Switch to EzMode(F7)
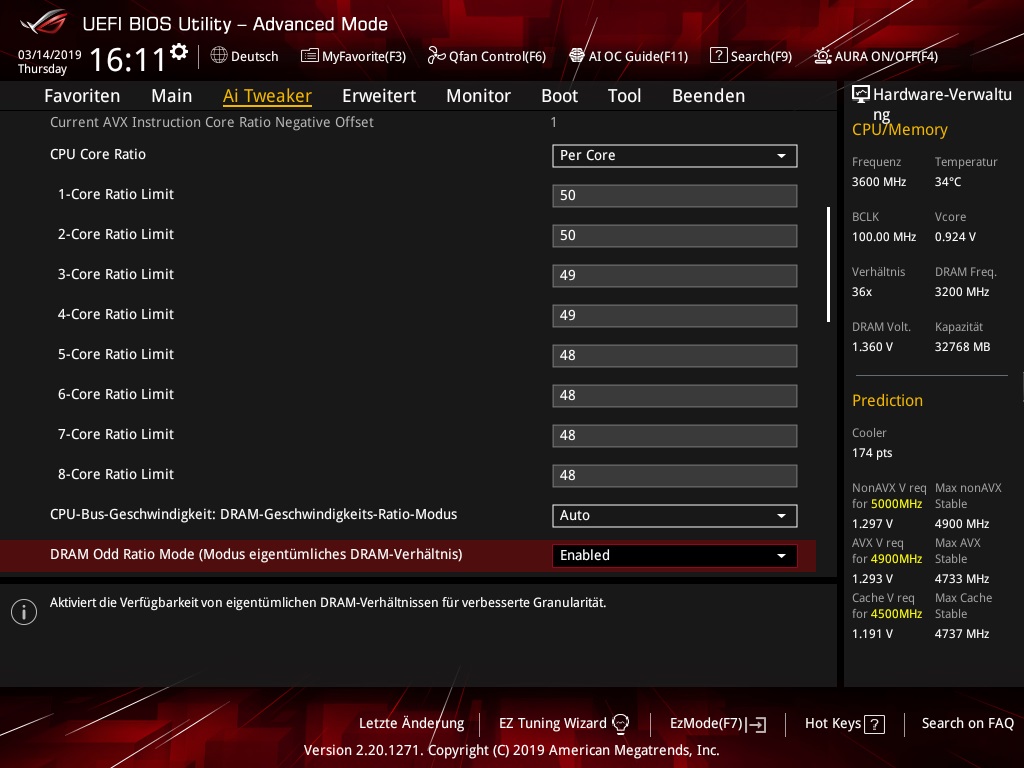Screen dimensions: 1024x768 tap(718, 724)
